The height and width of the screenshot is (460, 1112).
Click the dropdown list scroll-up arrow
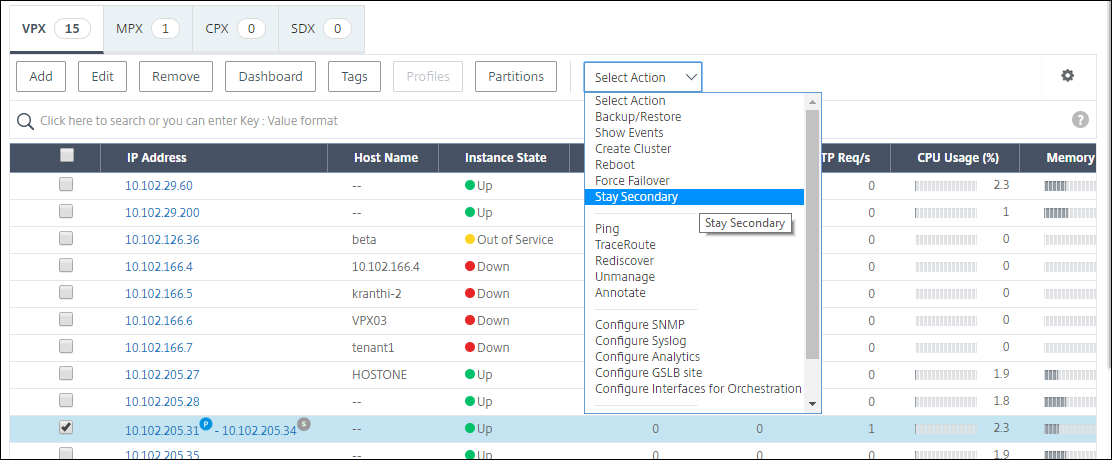coord(813,101)
